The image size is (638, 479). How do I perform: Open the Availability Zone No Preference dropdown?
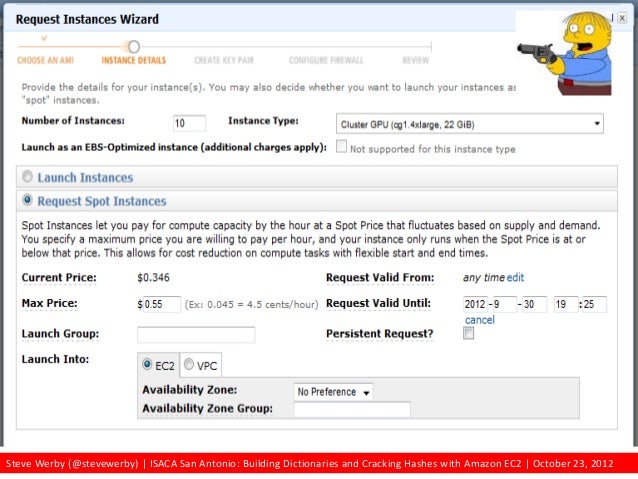tap(333, 392)
